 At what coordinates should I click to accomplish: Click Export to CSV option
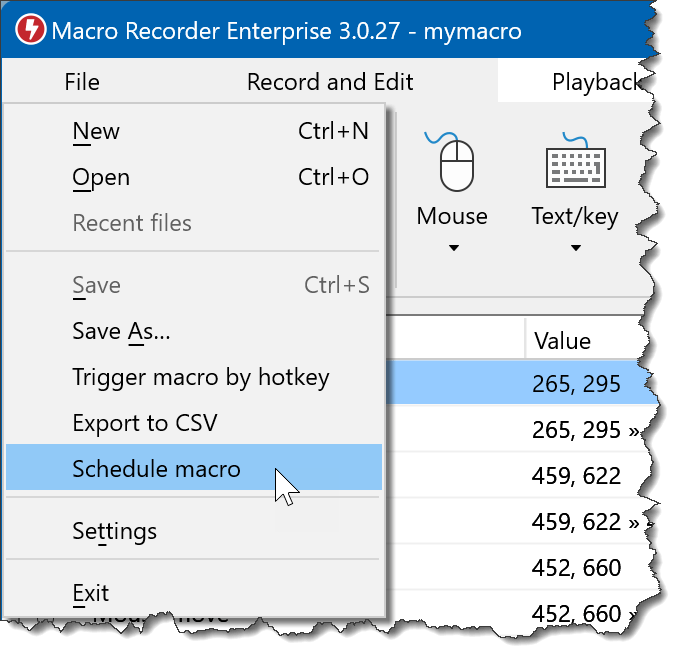coord(144,423)
